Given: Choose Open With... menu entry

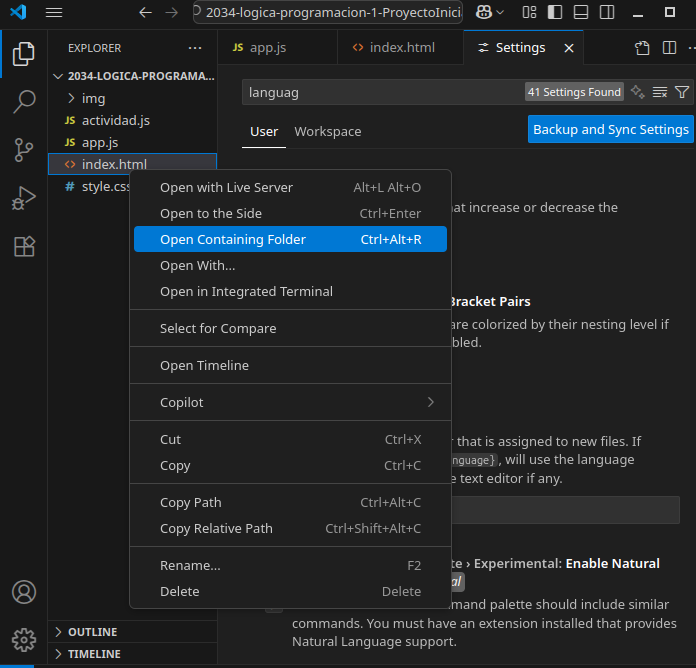Looking at the screenshot, I should pos(290,265).
